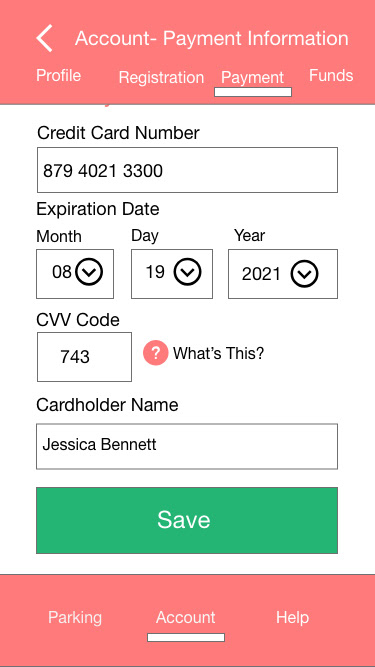Click the Account- Payment Information title
The image size is (375, 667).
(212, 38)
